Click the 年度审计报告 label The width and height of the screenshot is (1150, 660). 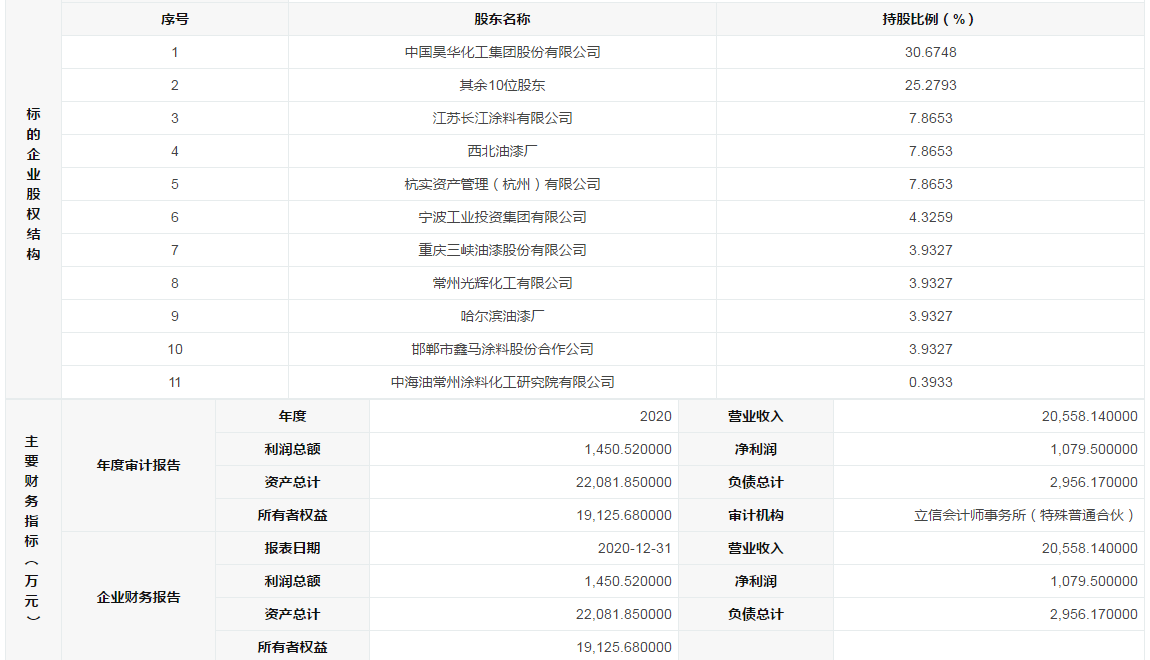(x=139, y=466)
